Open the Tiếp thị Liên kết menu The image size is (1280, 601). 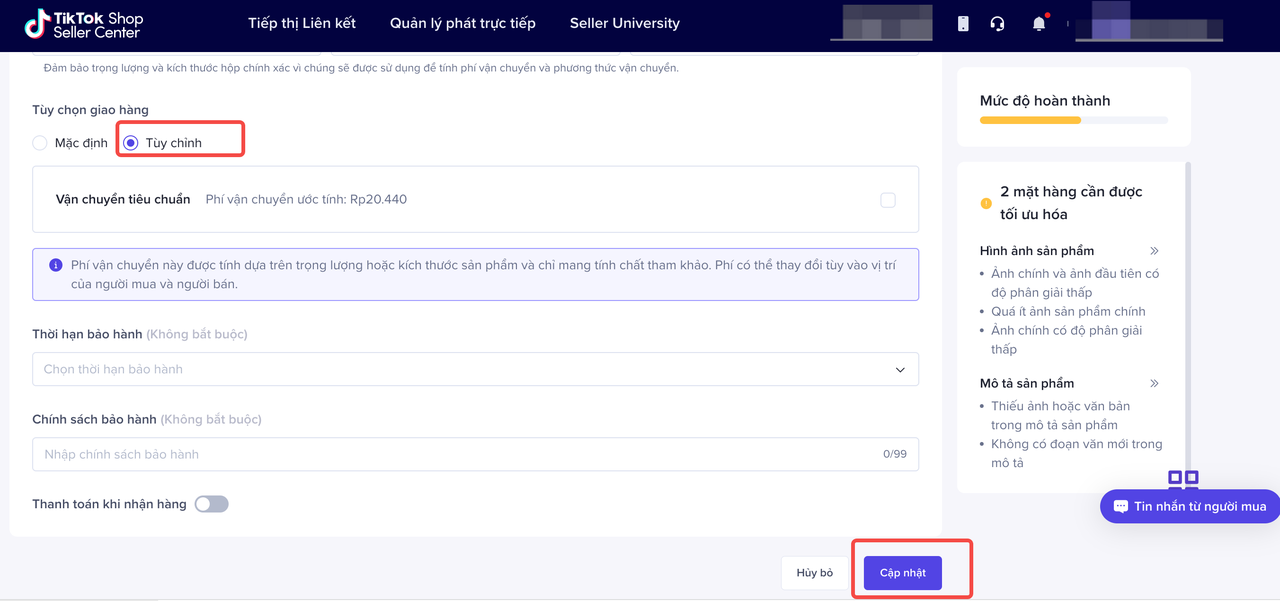click(x=302, y=23)
